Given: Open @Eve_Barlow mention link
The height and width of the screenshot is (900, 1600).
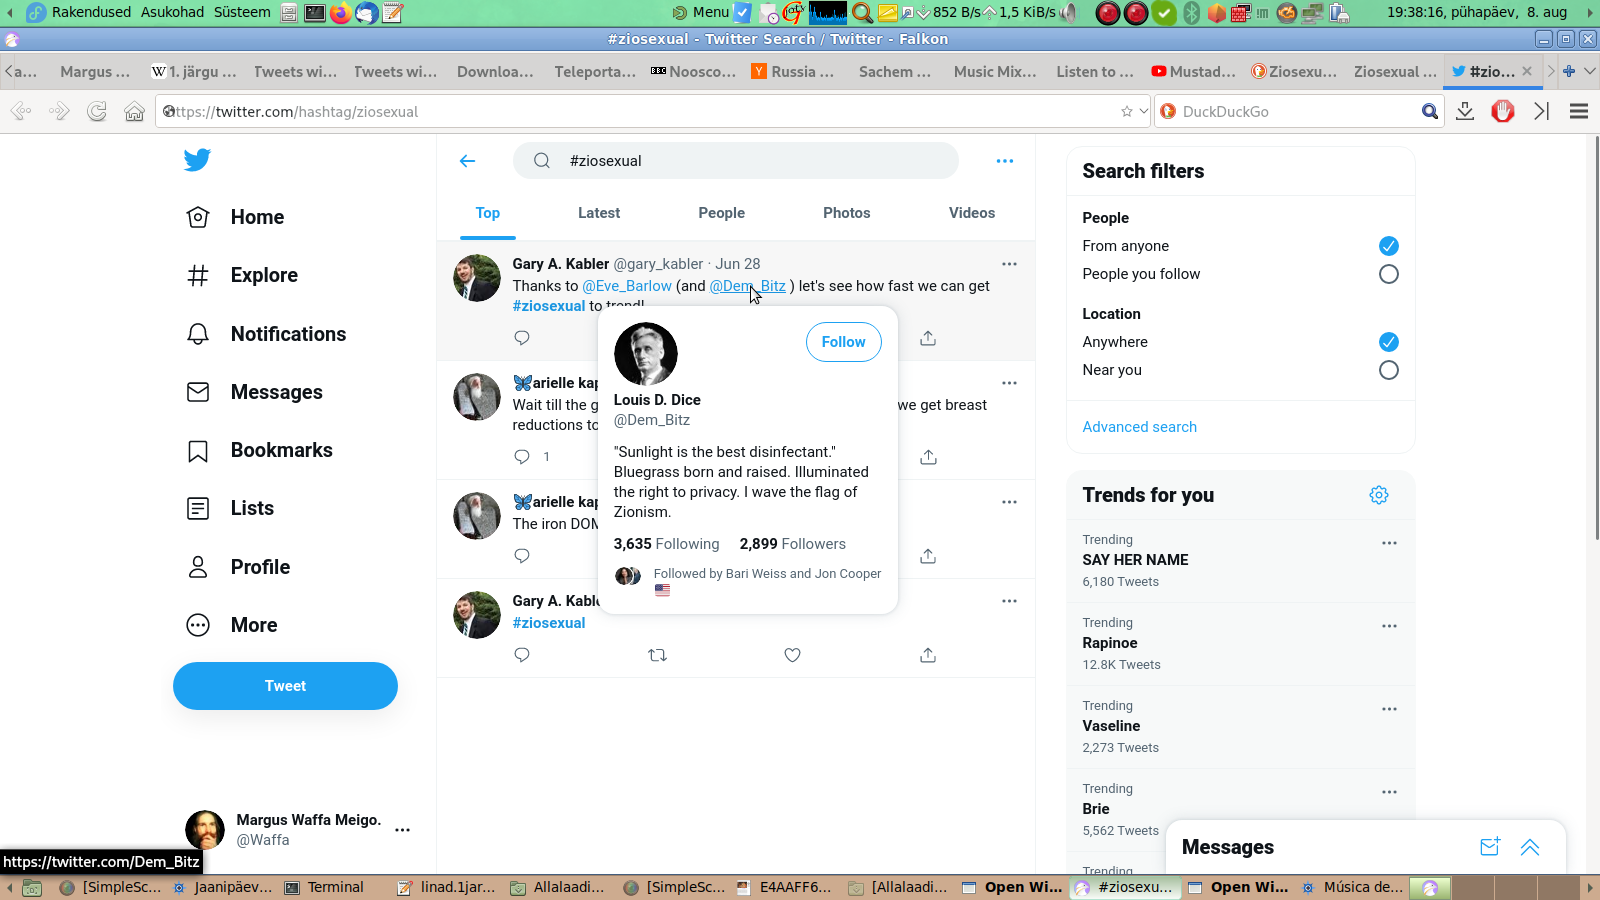Looking at the screenshot, I should 627,286.
